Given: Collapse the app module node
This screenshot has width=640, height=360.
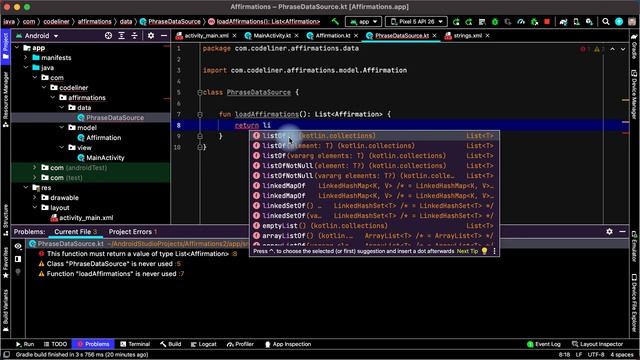Looking at the screenshot, I should tap(17, 48).
